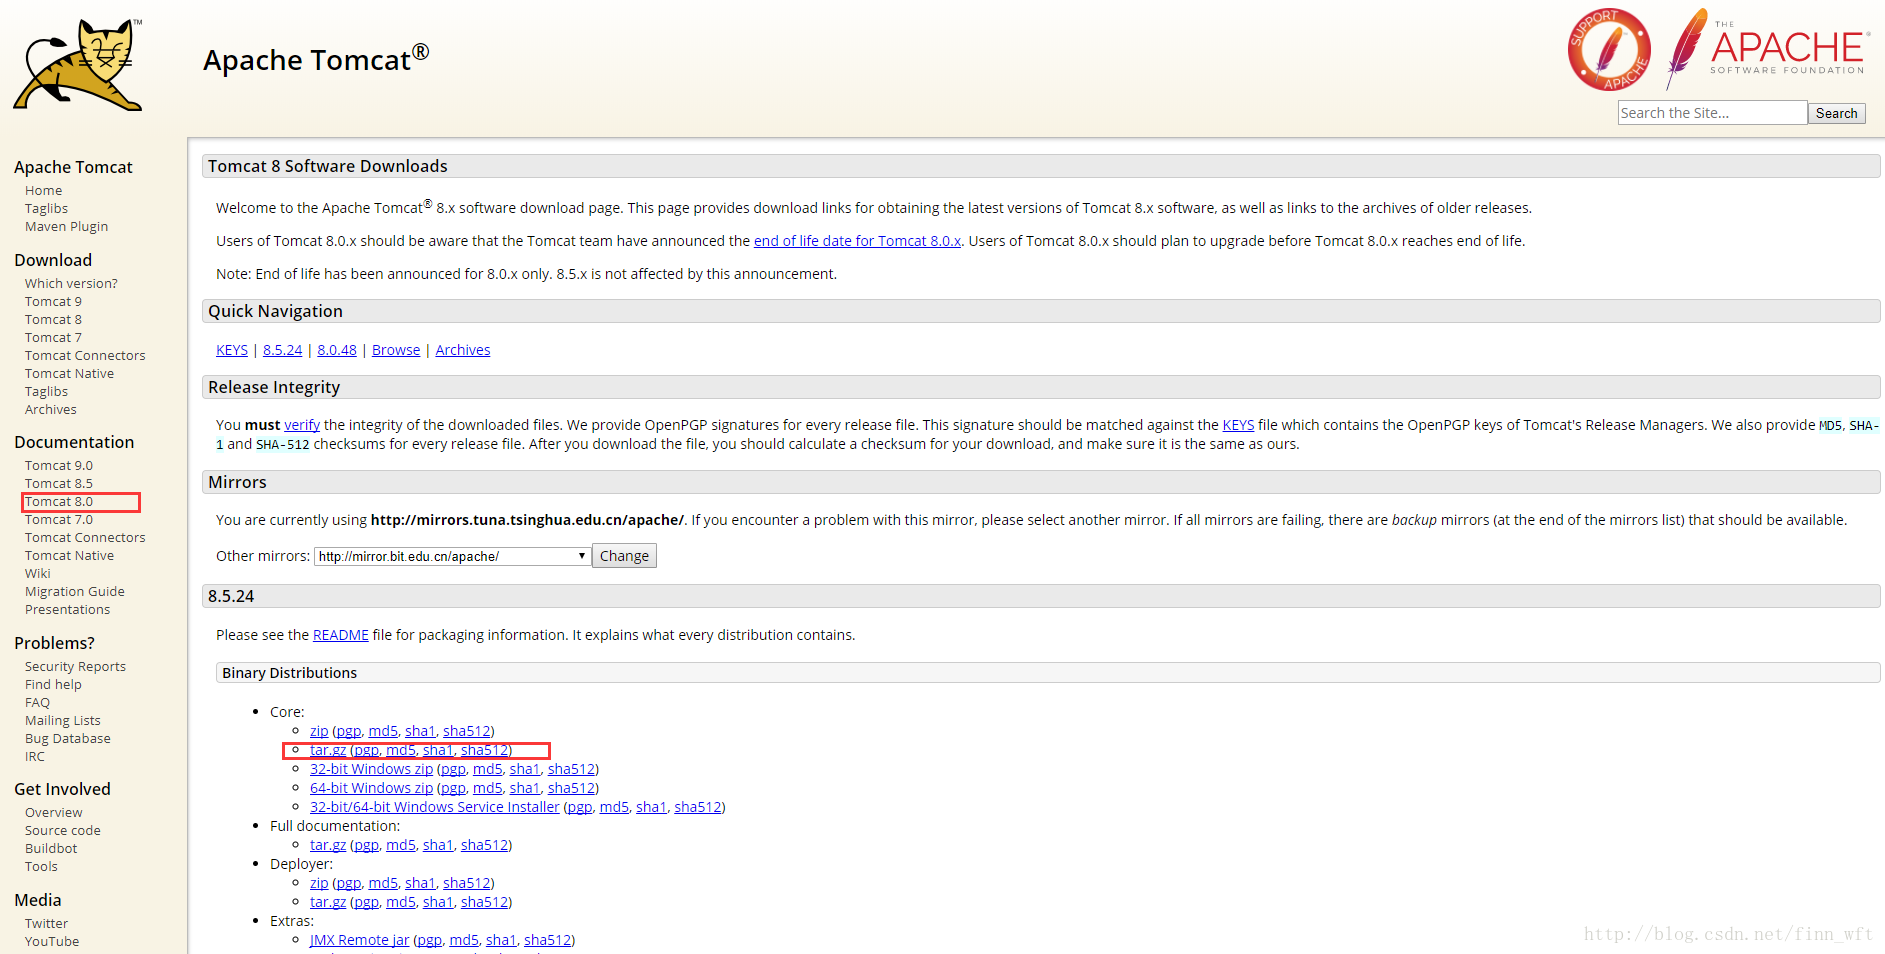
Task: Open Overview under Get Involved
Action: point(53,813)
